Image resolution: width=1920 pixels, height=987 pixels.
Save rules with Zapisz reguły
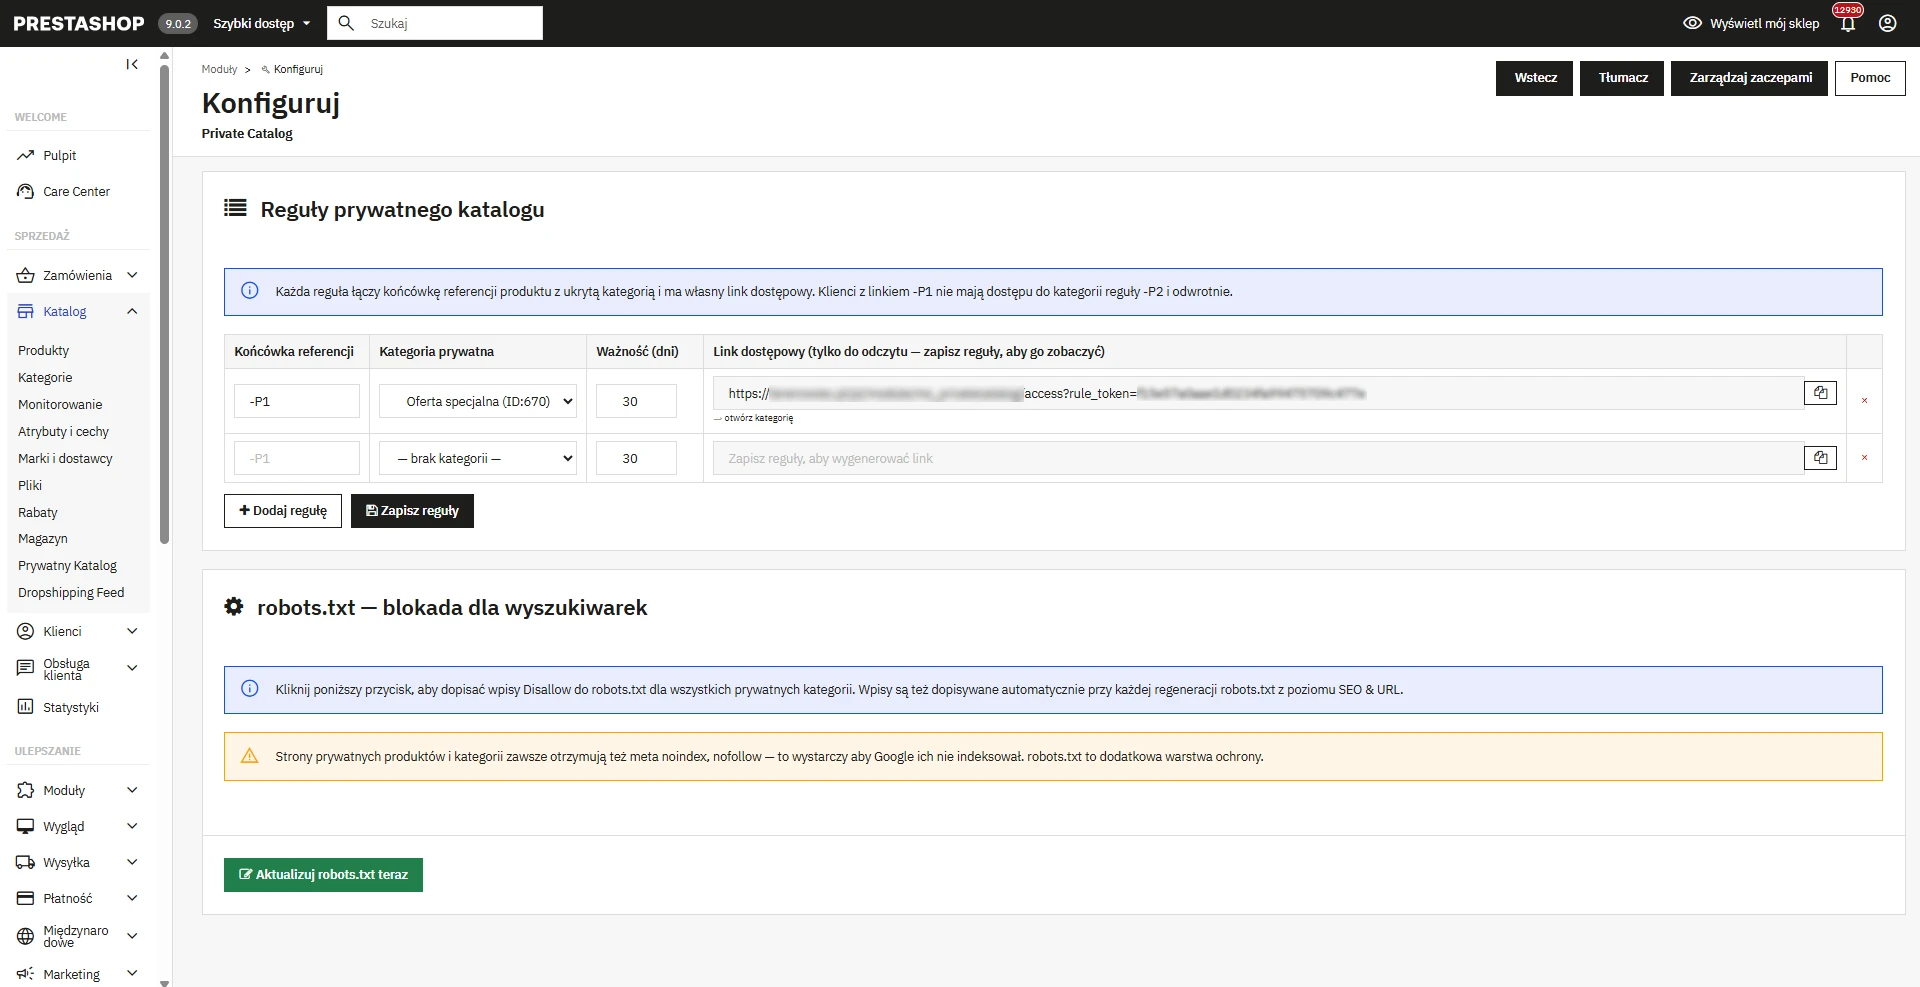coord(412,511)
